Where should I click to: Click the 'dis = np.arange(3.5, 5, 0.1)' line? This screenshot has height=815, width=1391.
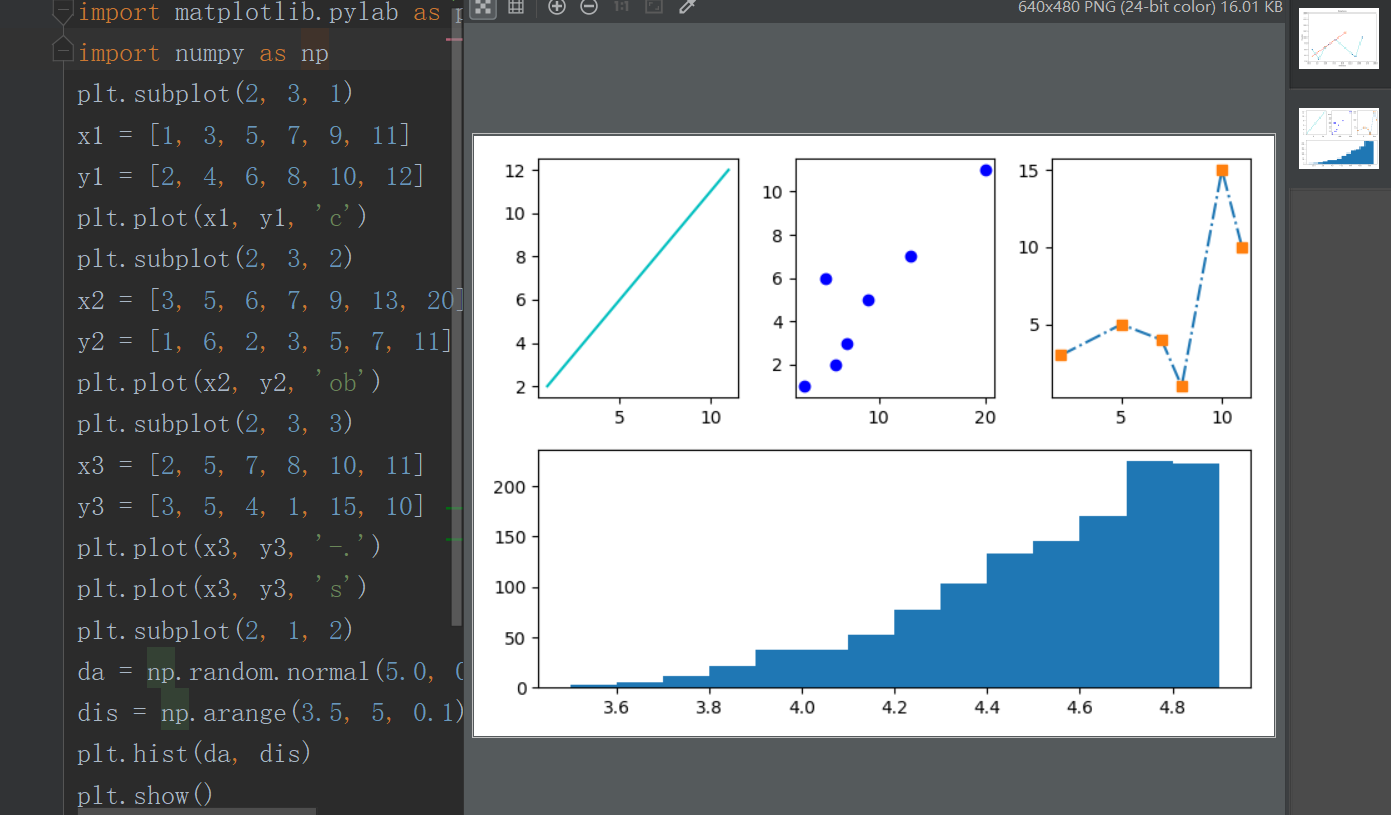(271, 713)
